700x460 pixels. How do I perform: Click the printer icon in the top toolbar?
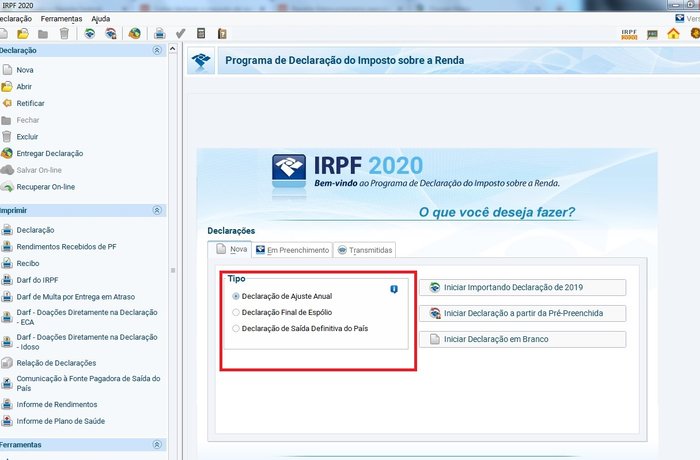click(160, 33)
